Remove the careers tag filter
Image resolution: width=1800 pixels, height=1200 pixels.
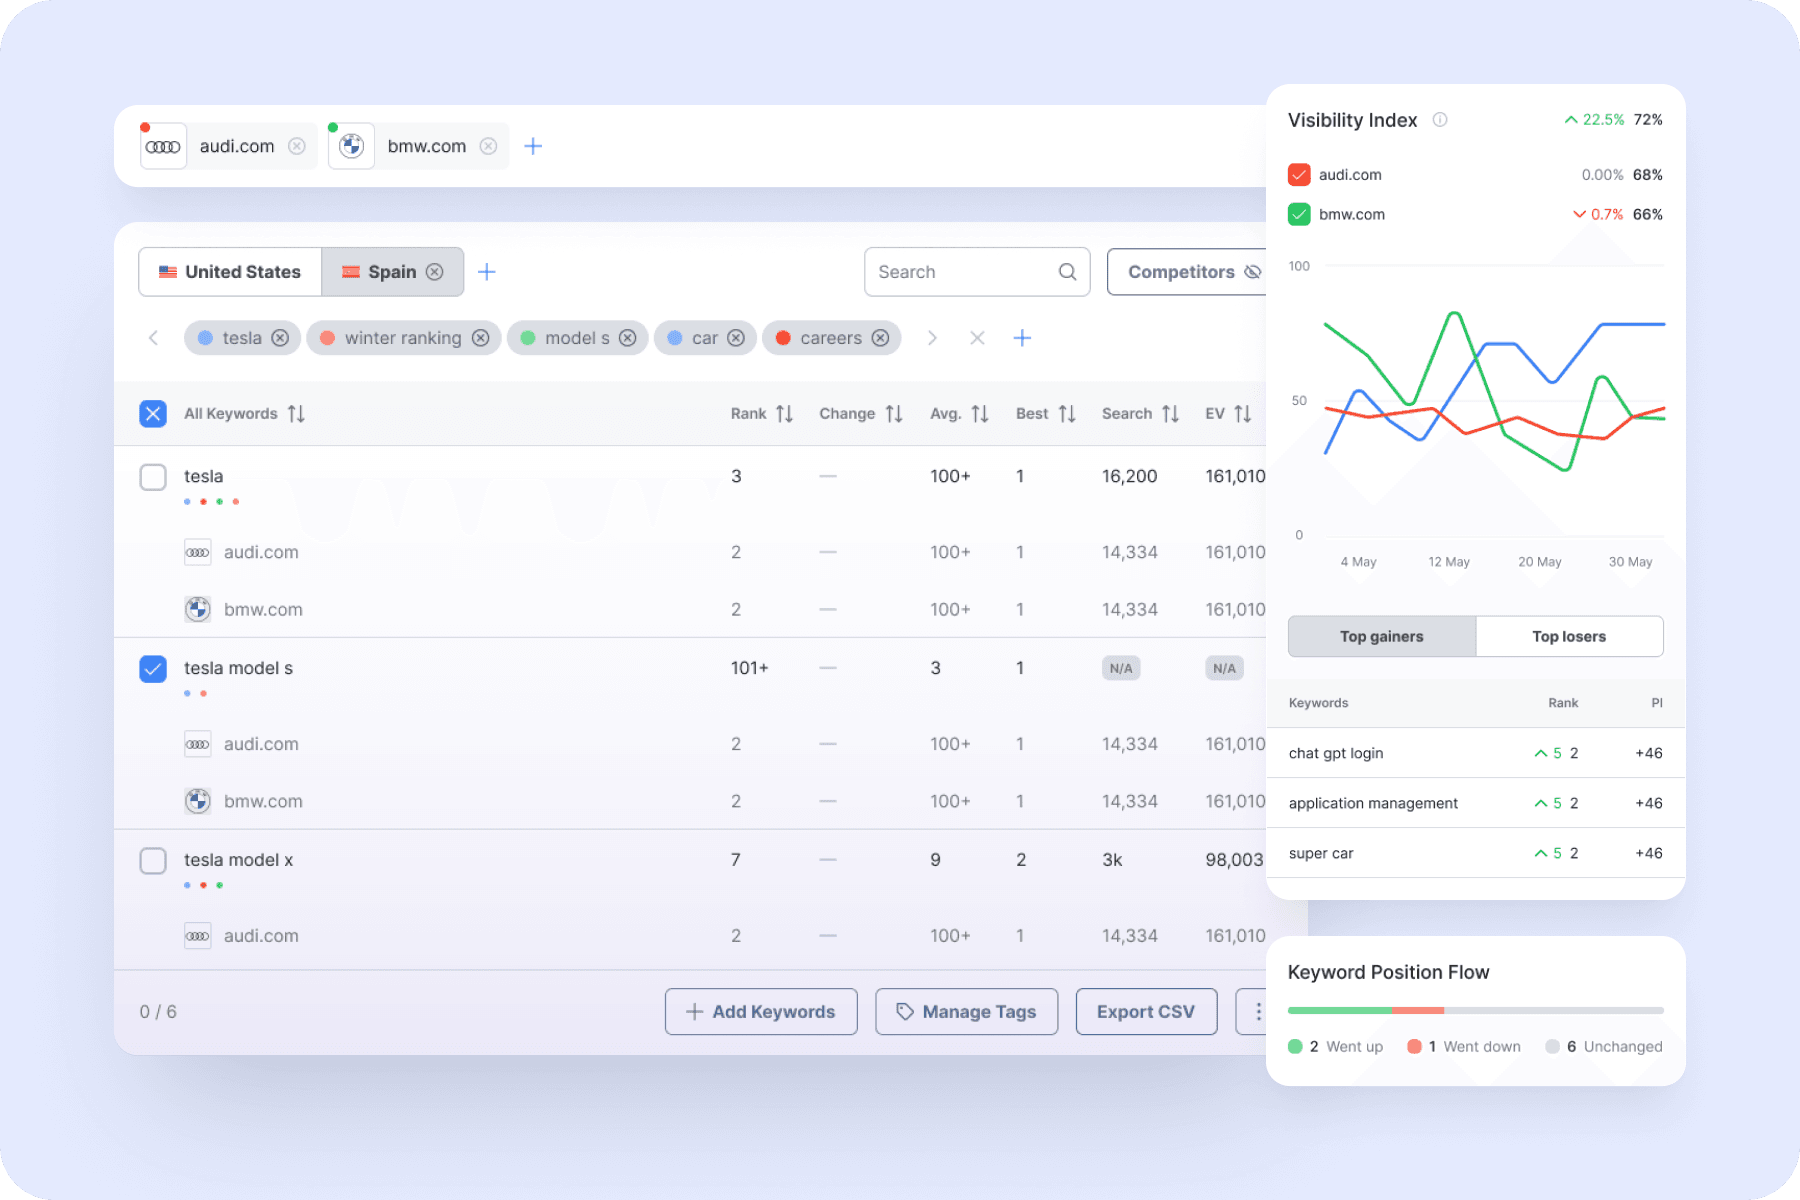(x=880, y=338)
